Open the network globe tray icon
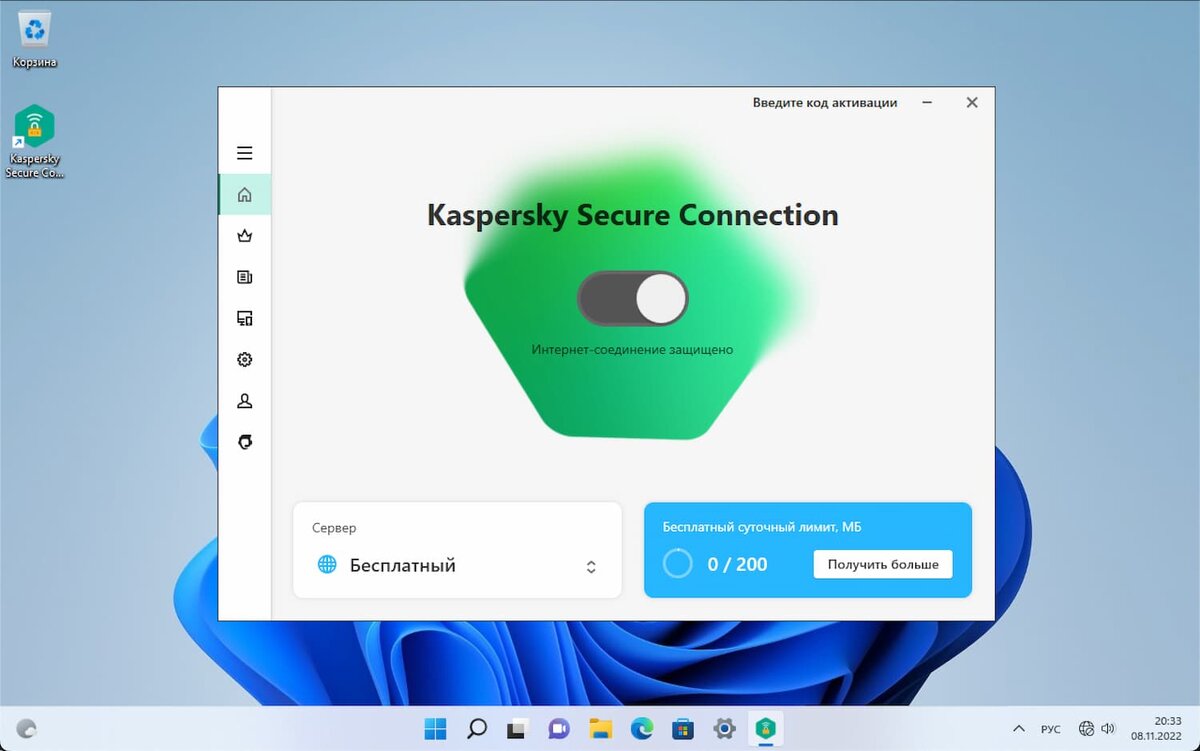Image resolution: width=1200 pixels, height=751 pixels. 1087,729
